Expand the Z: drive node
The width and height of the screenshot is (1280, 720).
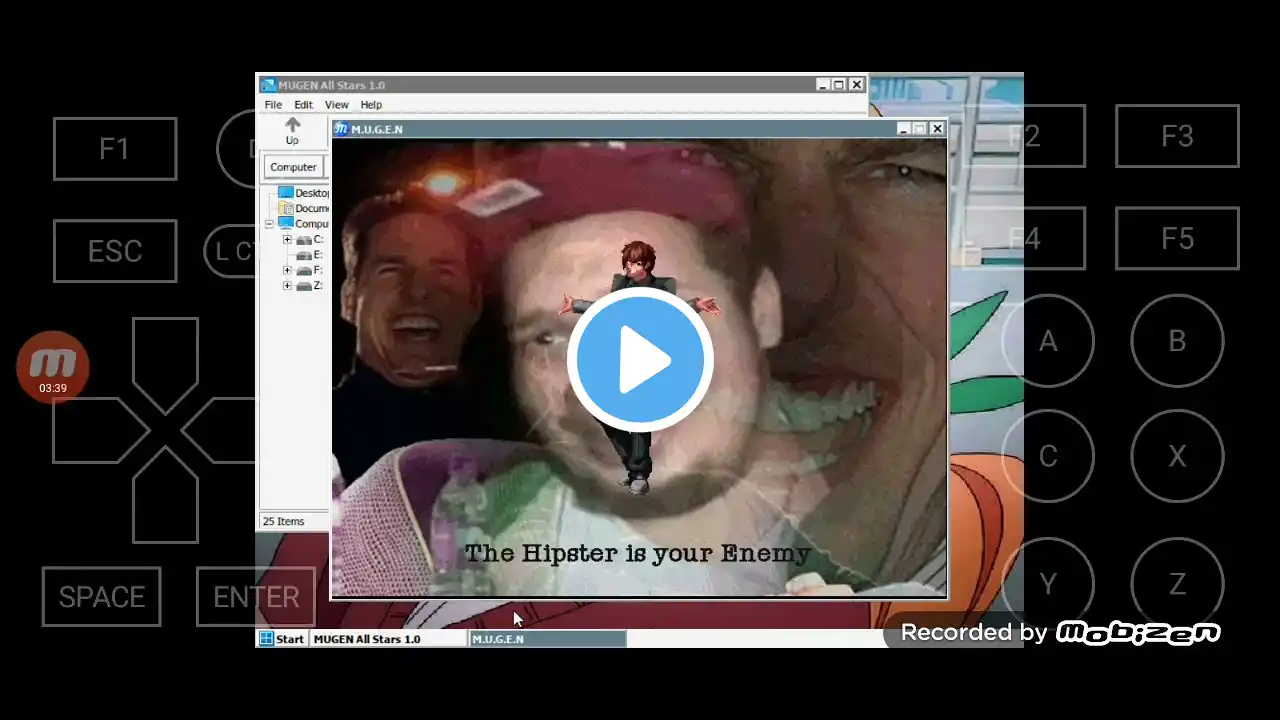tap(287, 285)
